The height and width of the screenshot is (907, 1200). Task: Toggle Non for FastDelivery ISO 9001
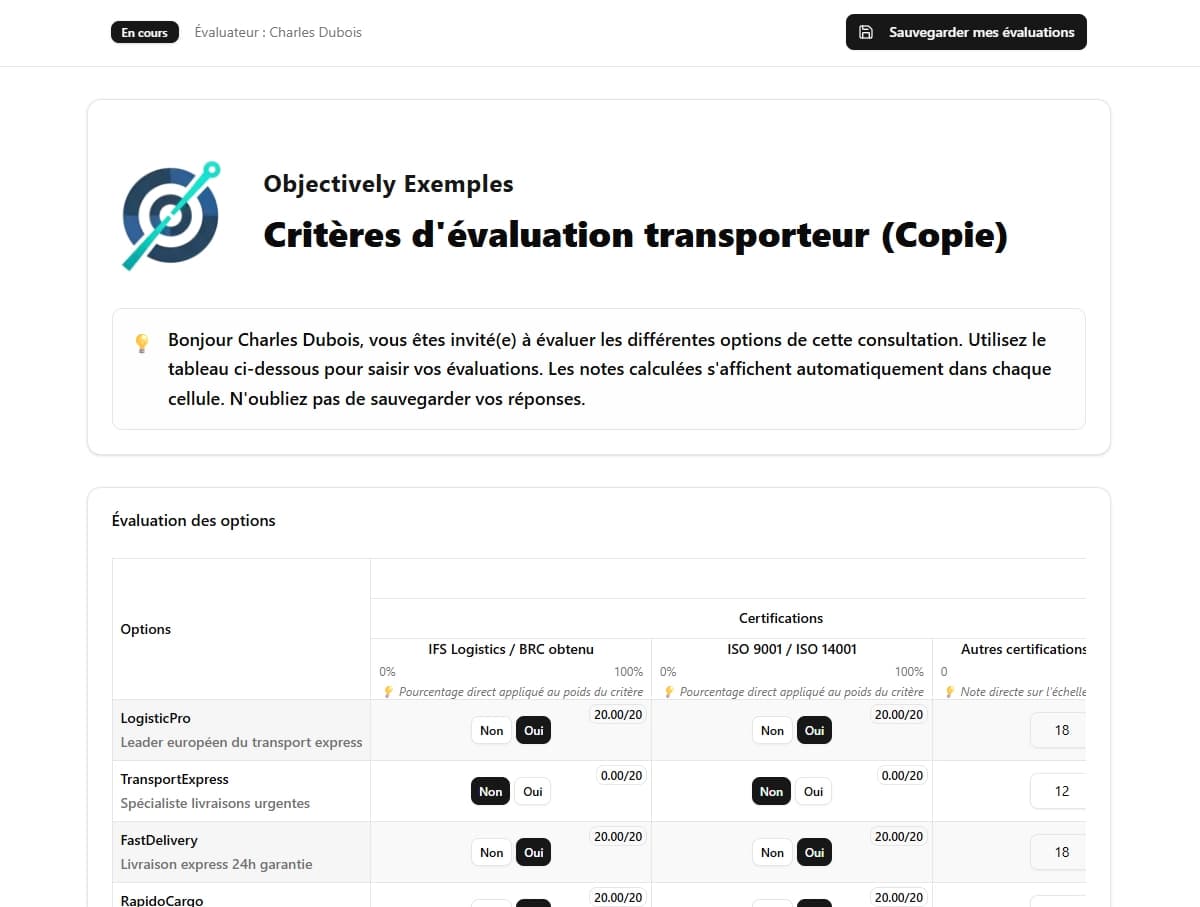(x=772, y=852)
